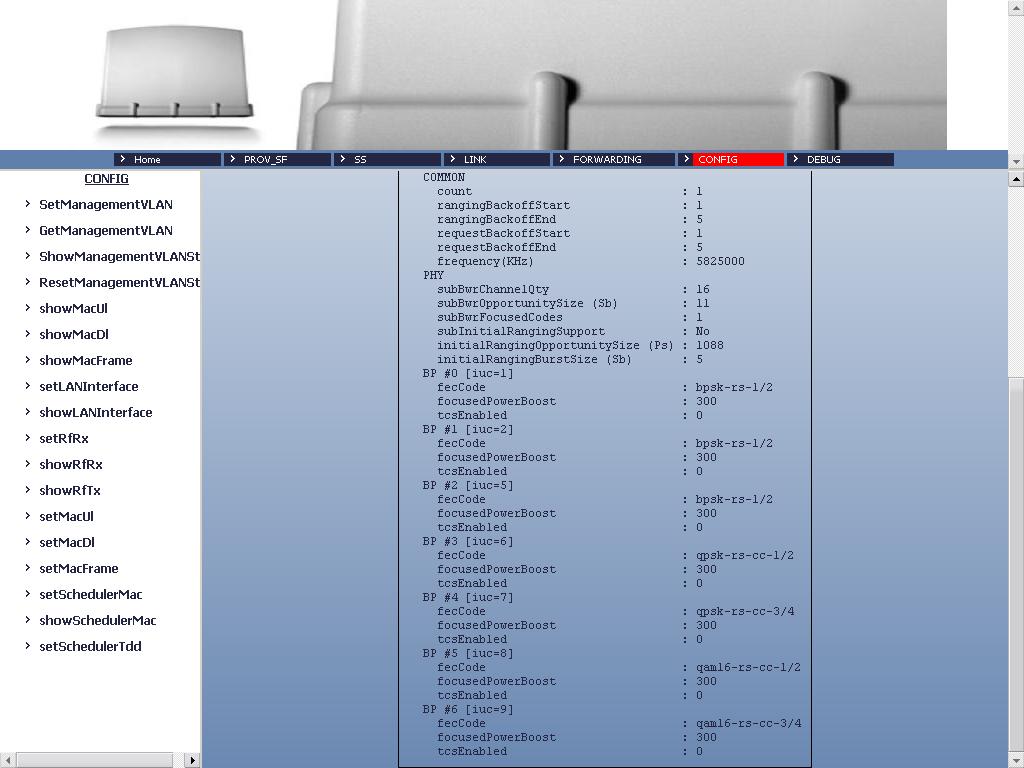
Task: Click the subInitialRangingSupport value No
Action: pyautogui.click(x=703, y=332)
